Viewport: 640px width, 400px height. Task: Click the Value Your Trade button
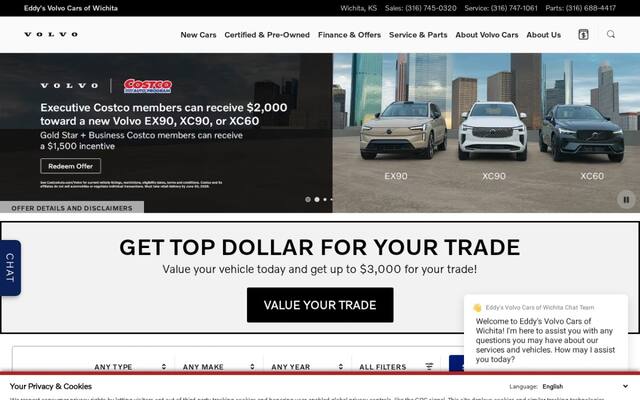320,305
